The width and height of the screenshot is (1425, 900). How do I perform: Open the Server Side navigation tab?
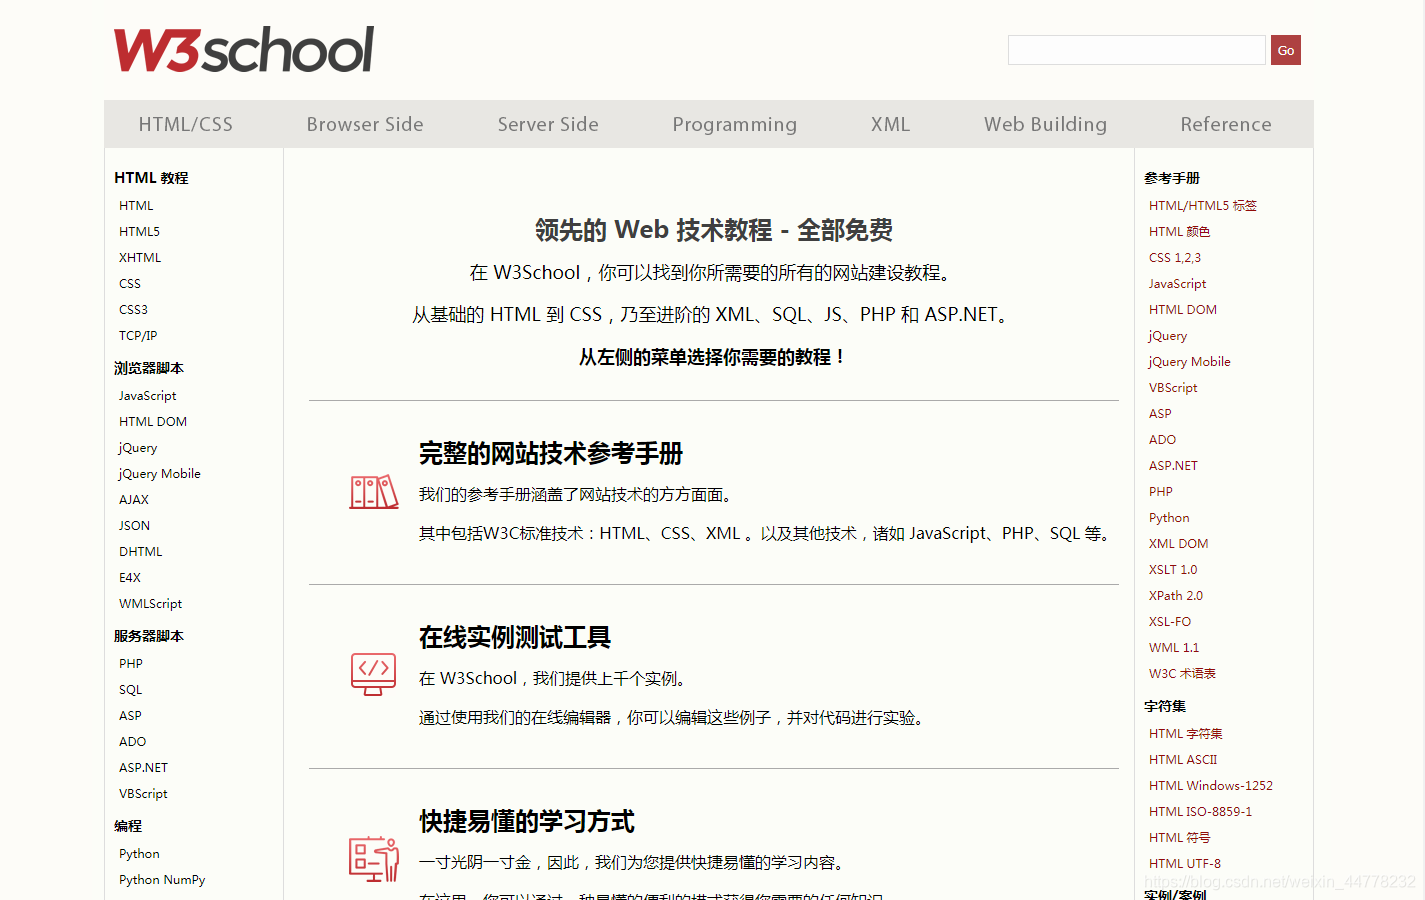(x=548, y=124)
